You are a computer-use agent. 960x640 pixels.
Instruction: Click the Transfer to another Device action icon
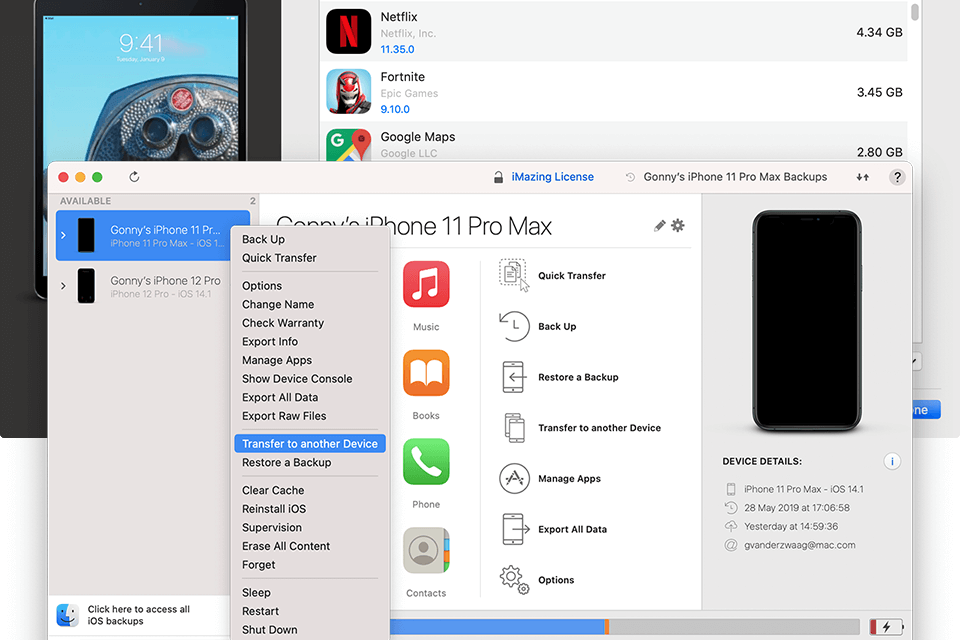514,427
